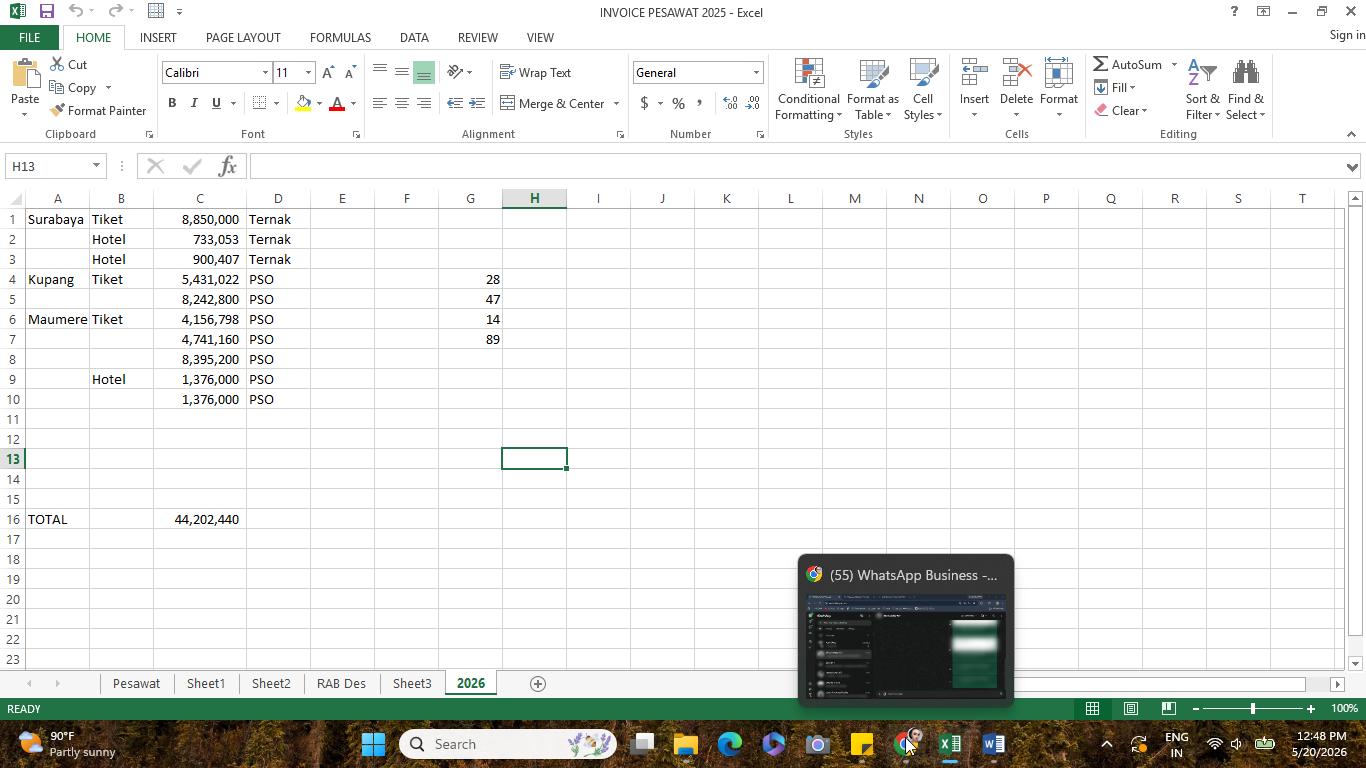Switch to the DATA tab

click(x=414, y=37)
